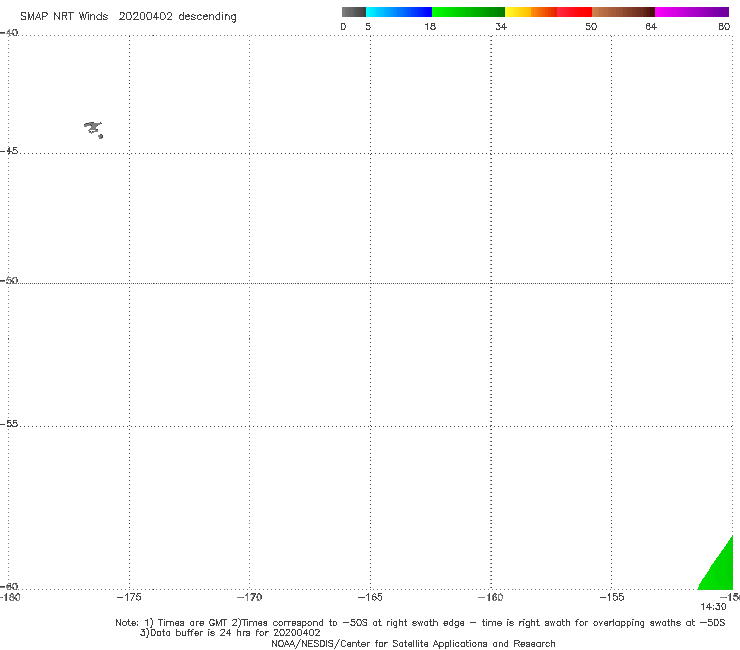Click the 'Note: 1) Times are GMT' line
Viewport: 740px width, 650px height.
coord(420,623)
